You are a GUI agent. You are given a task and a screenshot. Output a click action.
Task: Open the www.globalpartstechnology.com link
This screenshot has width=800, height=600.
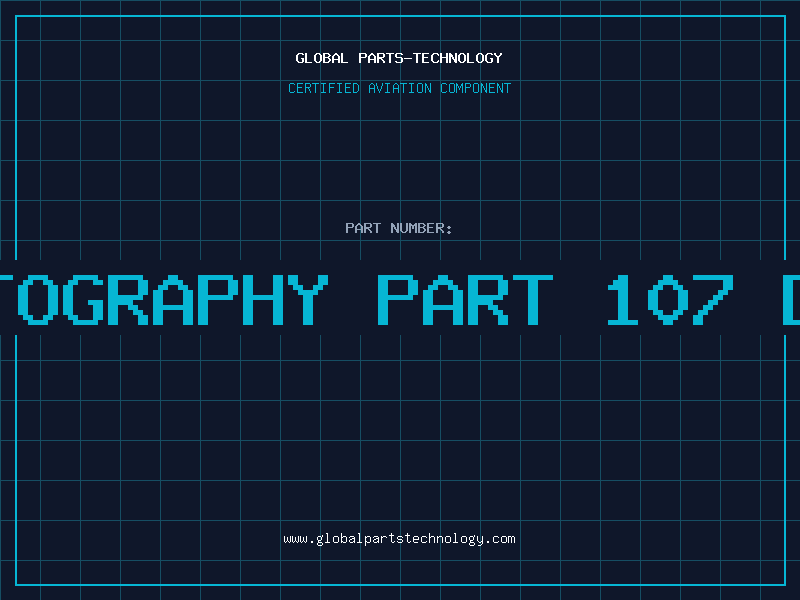pyautogui.click(x=399, y=539)
